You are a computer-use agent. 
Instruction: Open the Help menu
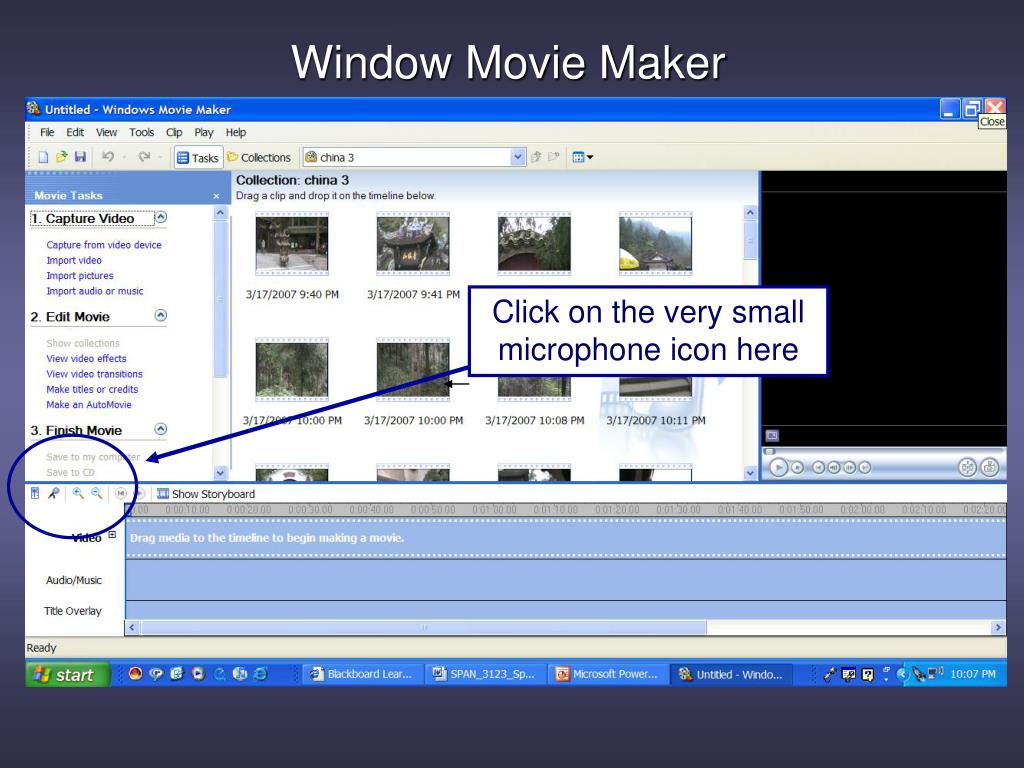(236, 133)
